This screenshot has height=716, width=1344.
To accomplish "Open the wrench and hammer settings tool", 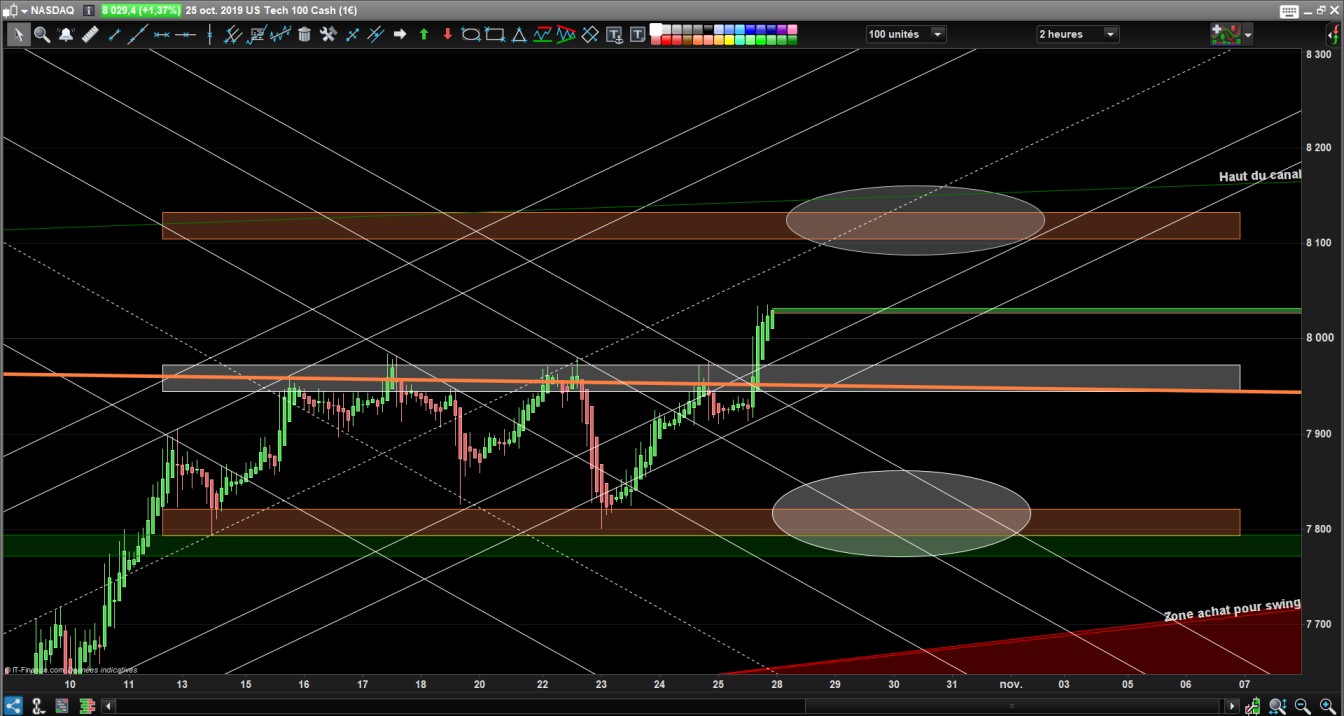I will pos(328,34).
